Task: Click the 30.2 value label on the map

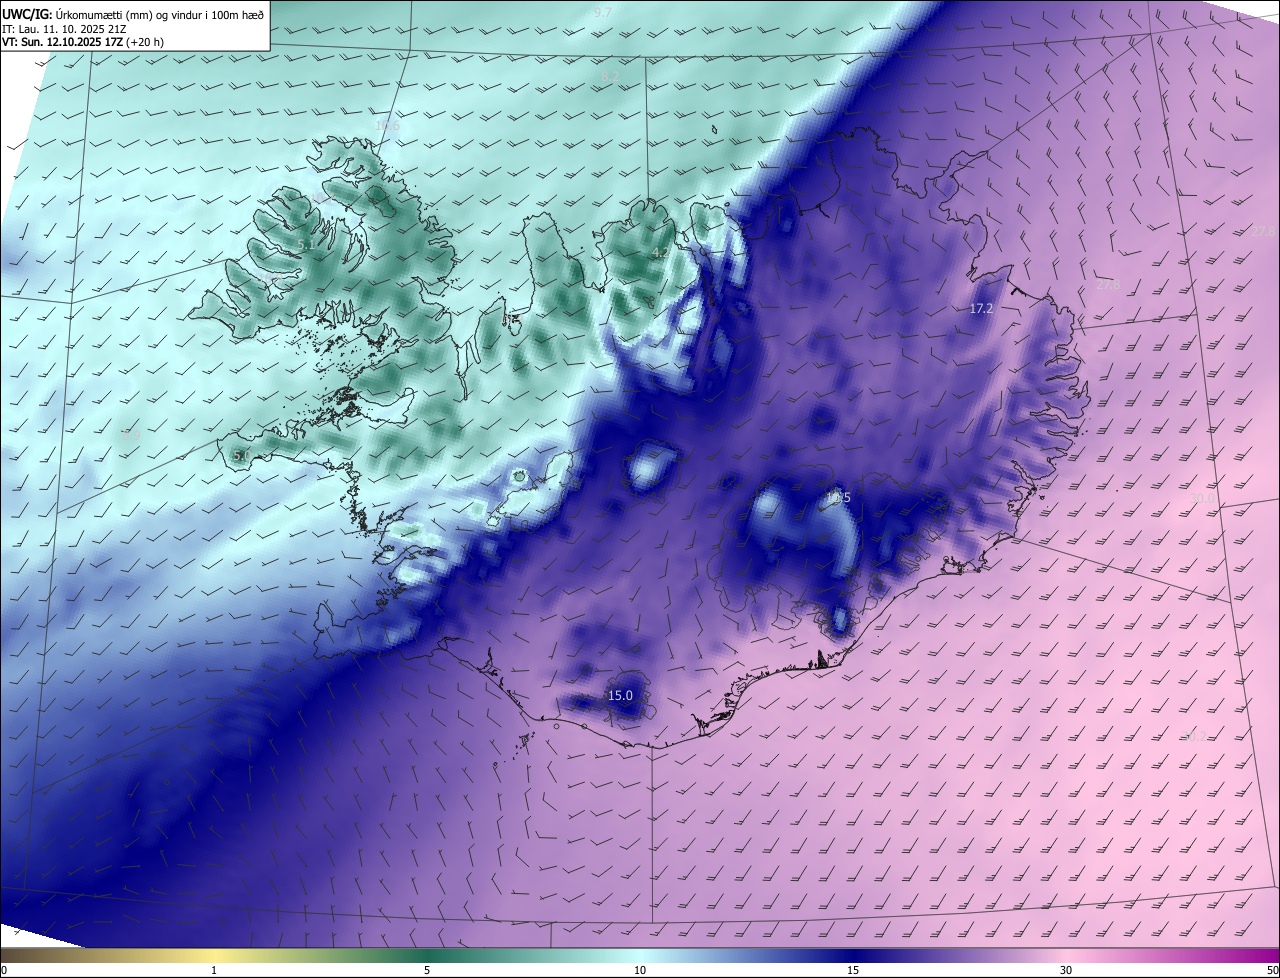Action: point(1194,737)
